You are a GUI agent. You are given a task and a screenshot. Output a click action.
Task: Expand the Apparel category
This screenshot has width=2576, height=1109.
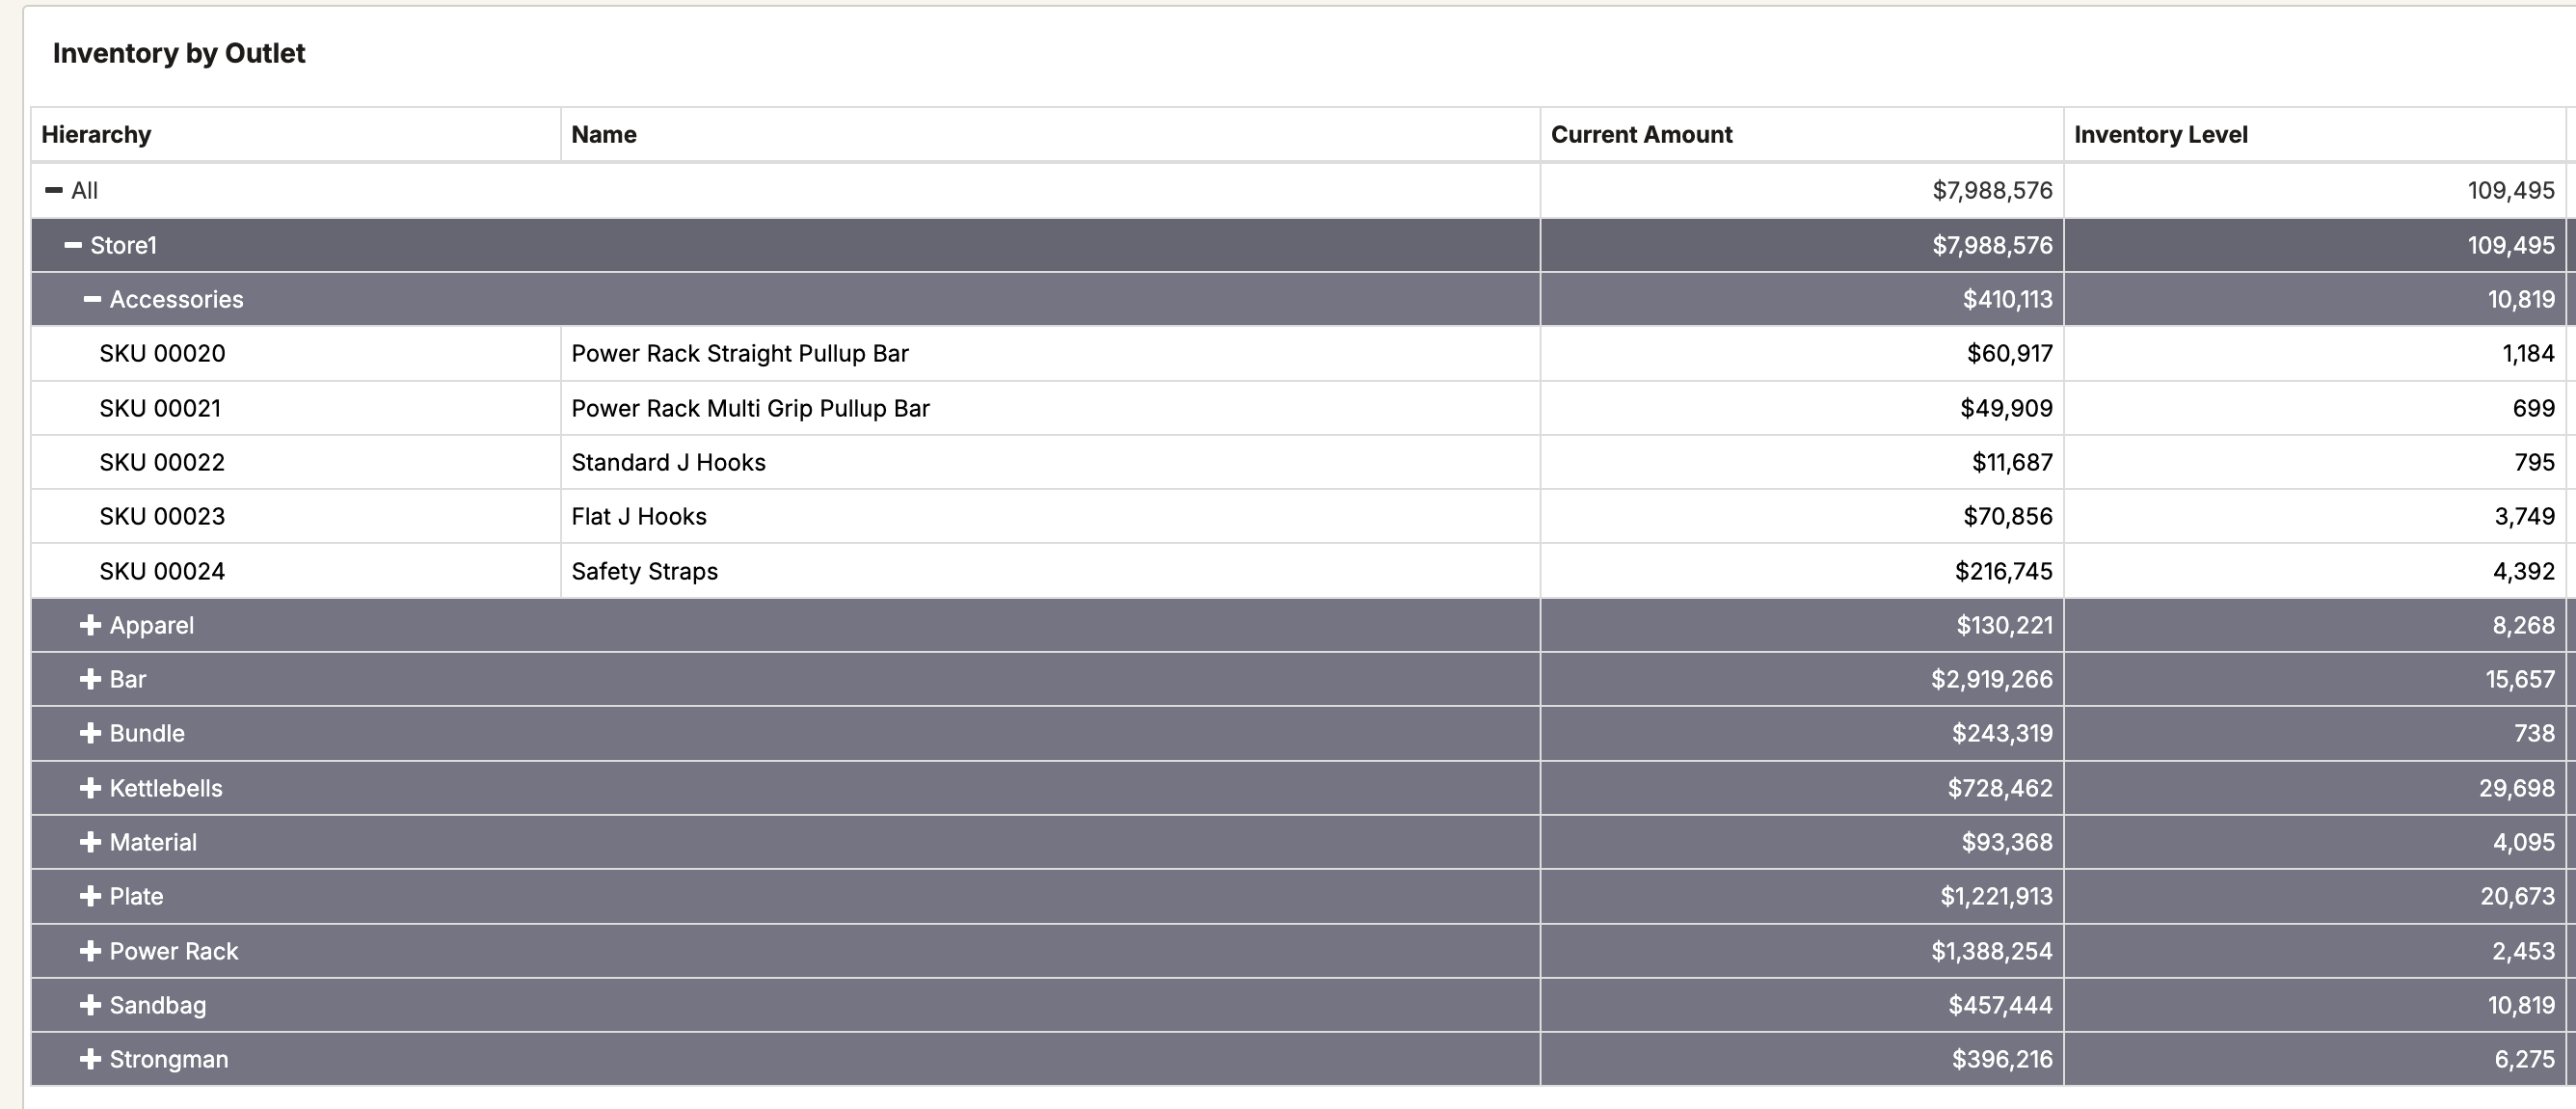click(90, 625)
